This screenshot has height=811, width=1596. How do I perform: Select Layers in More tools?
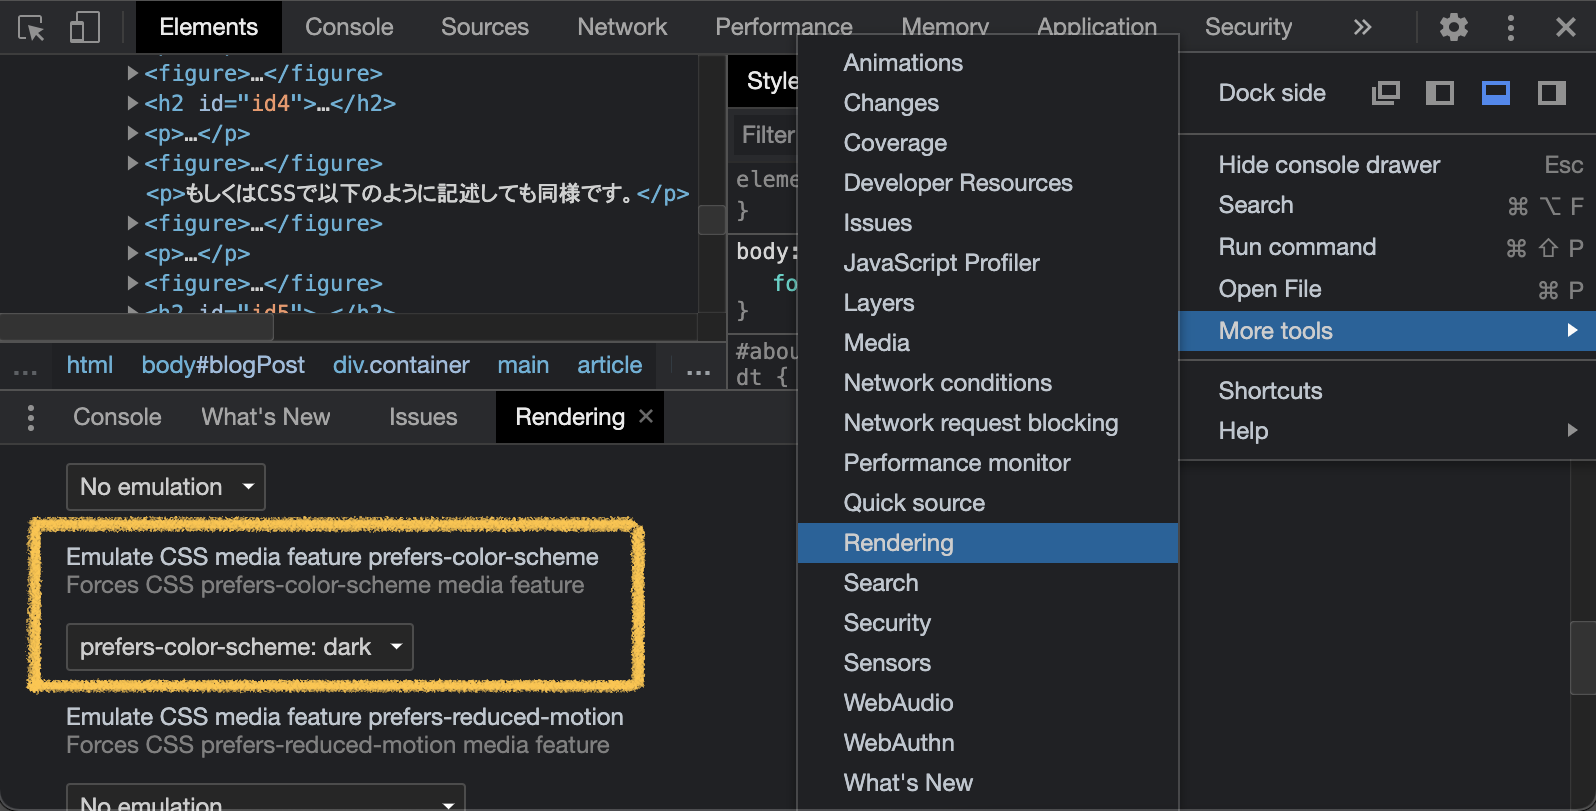(988, 303)
